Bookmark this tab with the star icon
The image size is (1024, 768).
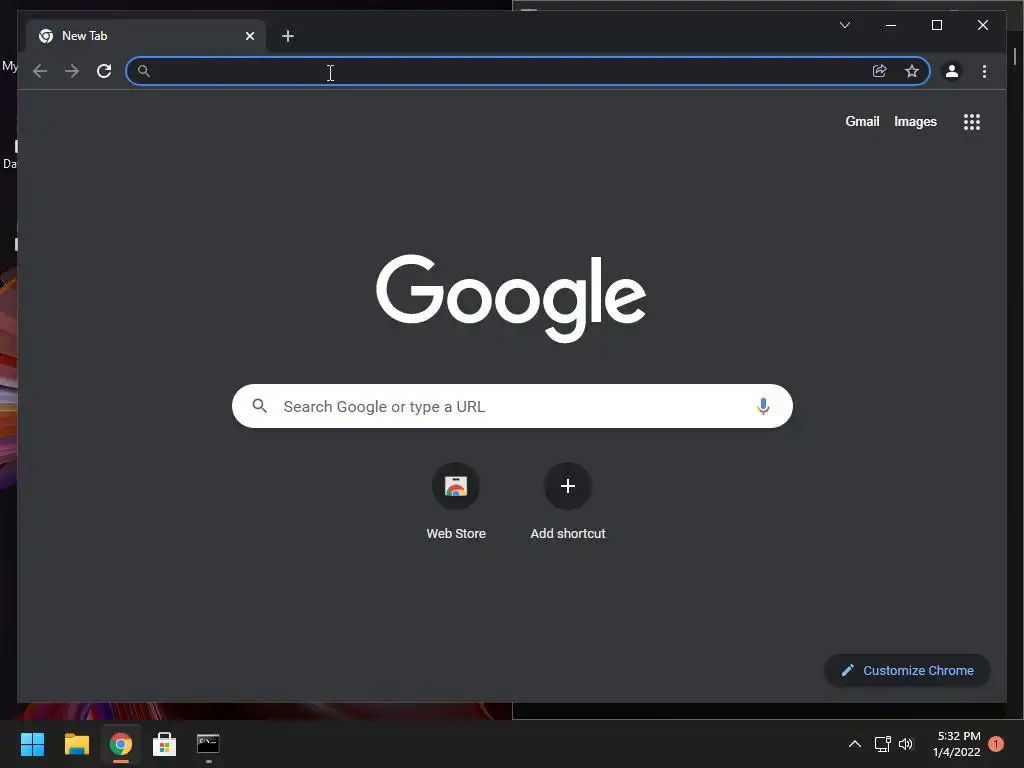point(912,71)
